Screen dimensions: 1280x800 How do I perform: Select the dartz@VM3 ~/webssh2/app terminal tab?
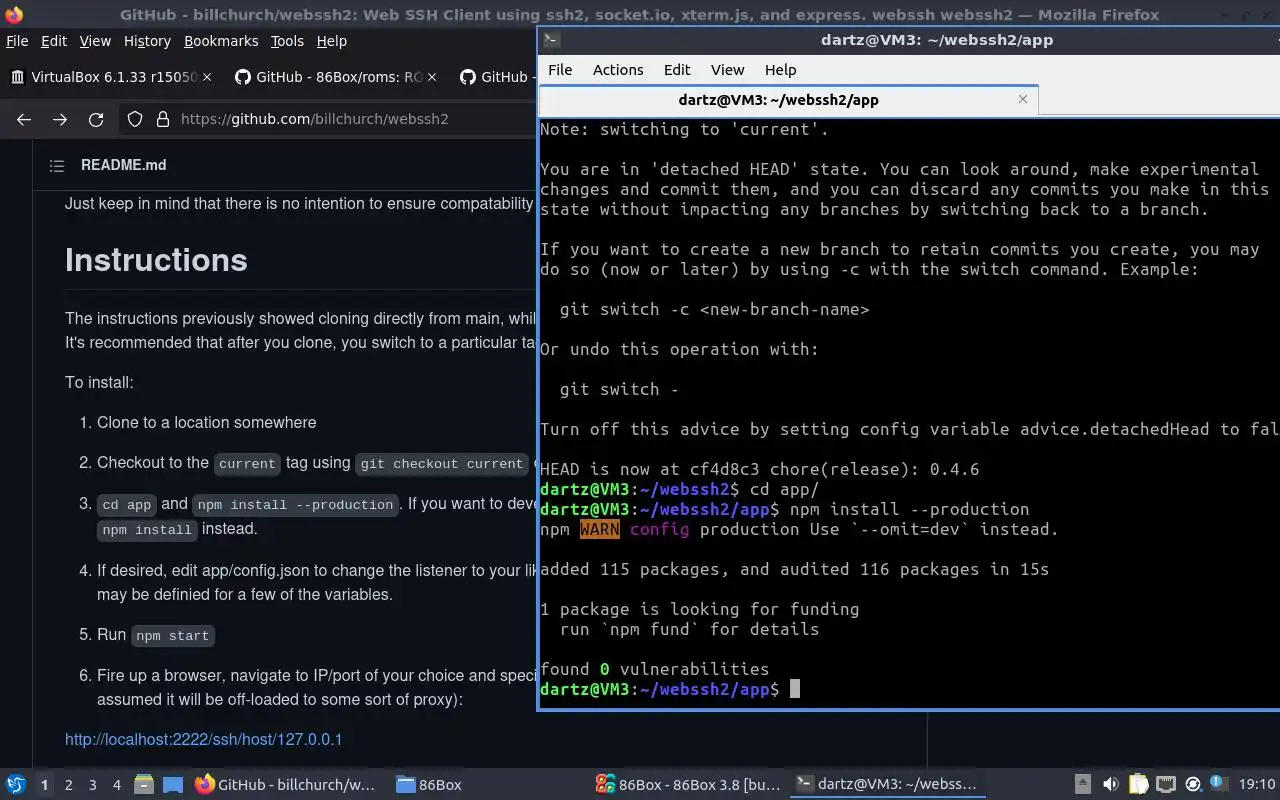pos(788,100)
